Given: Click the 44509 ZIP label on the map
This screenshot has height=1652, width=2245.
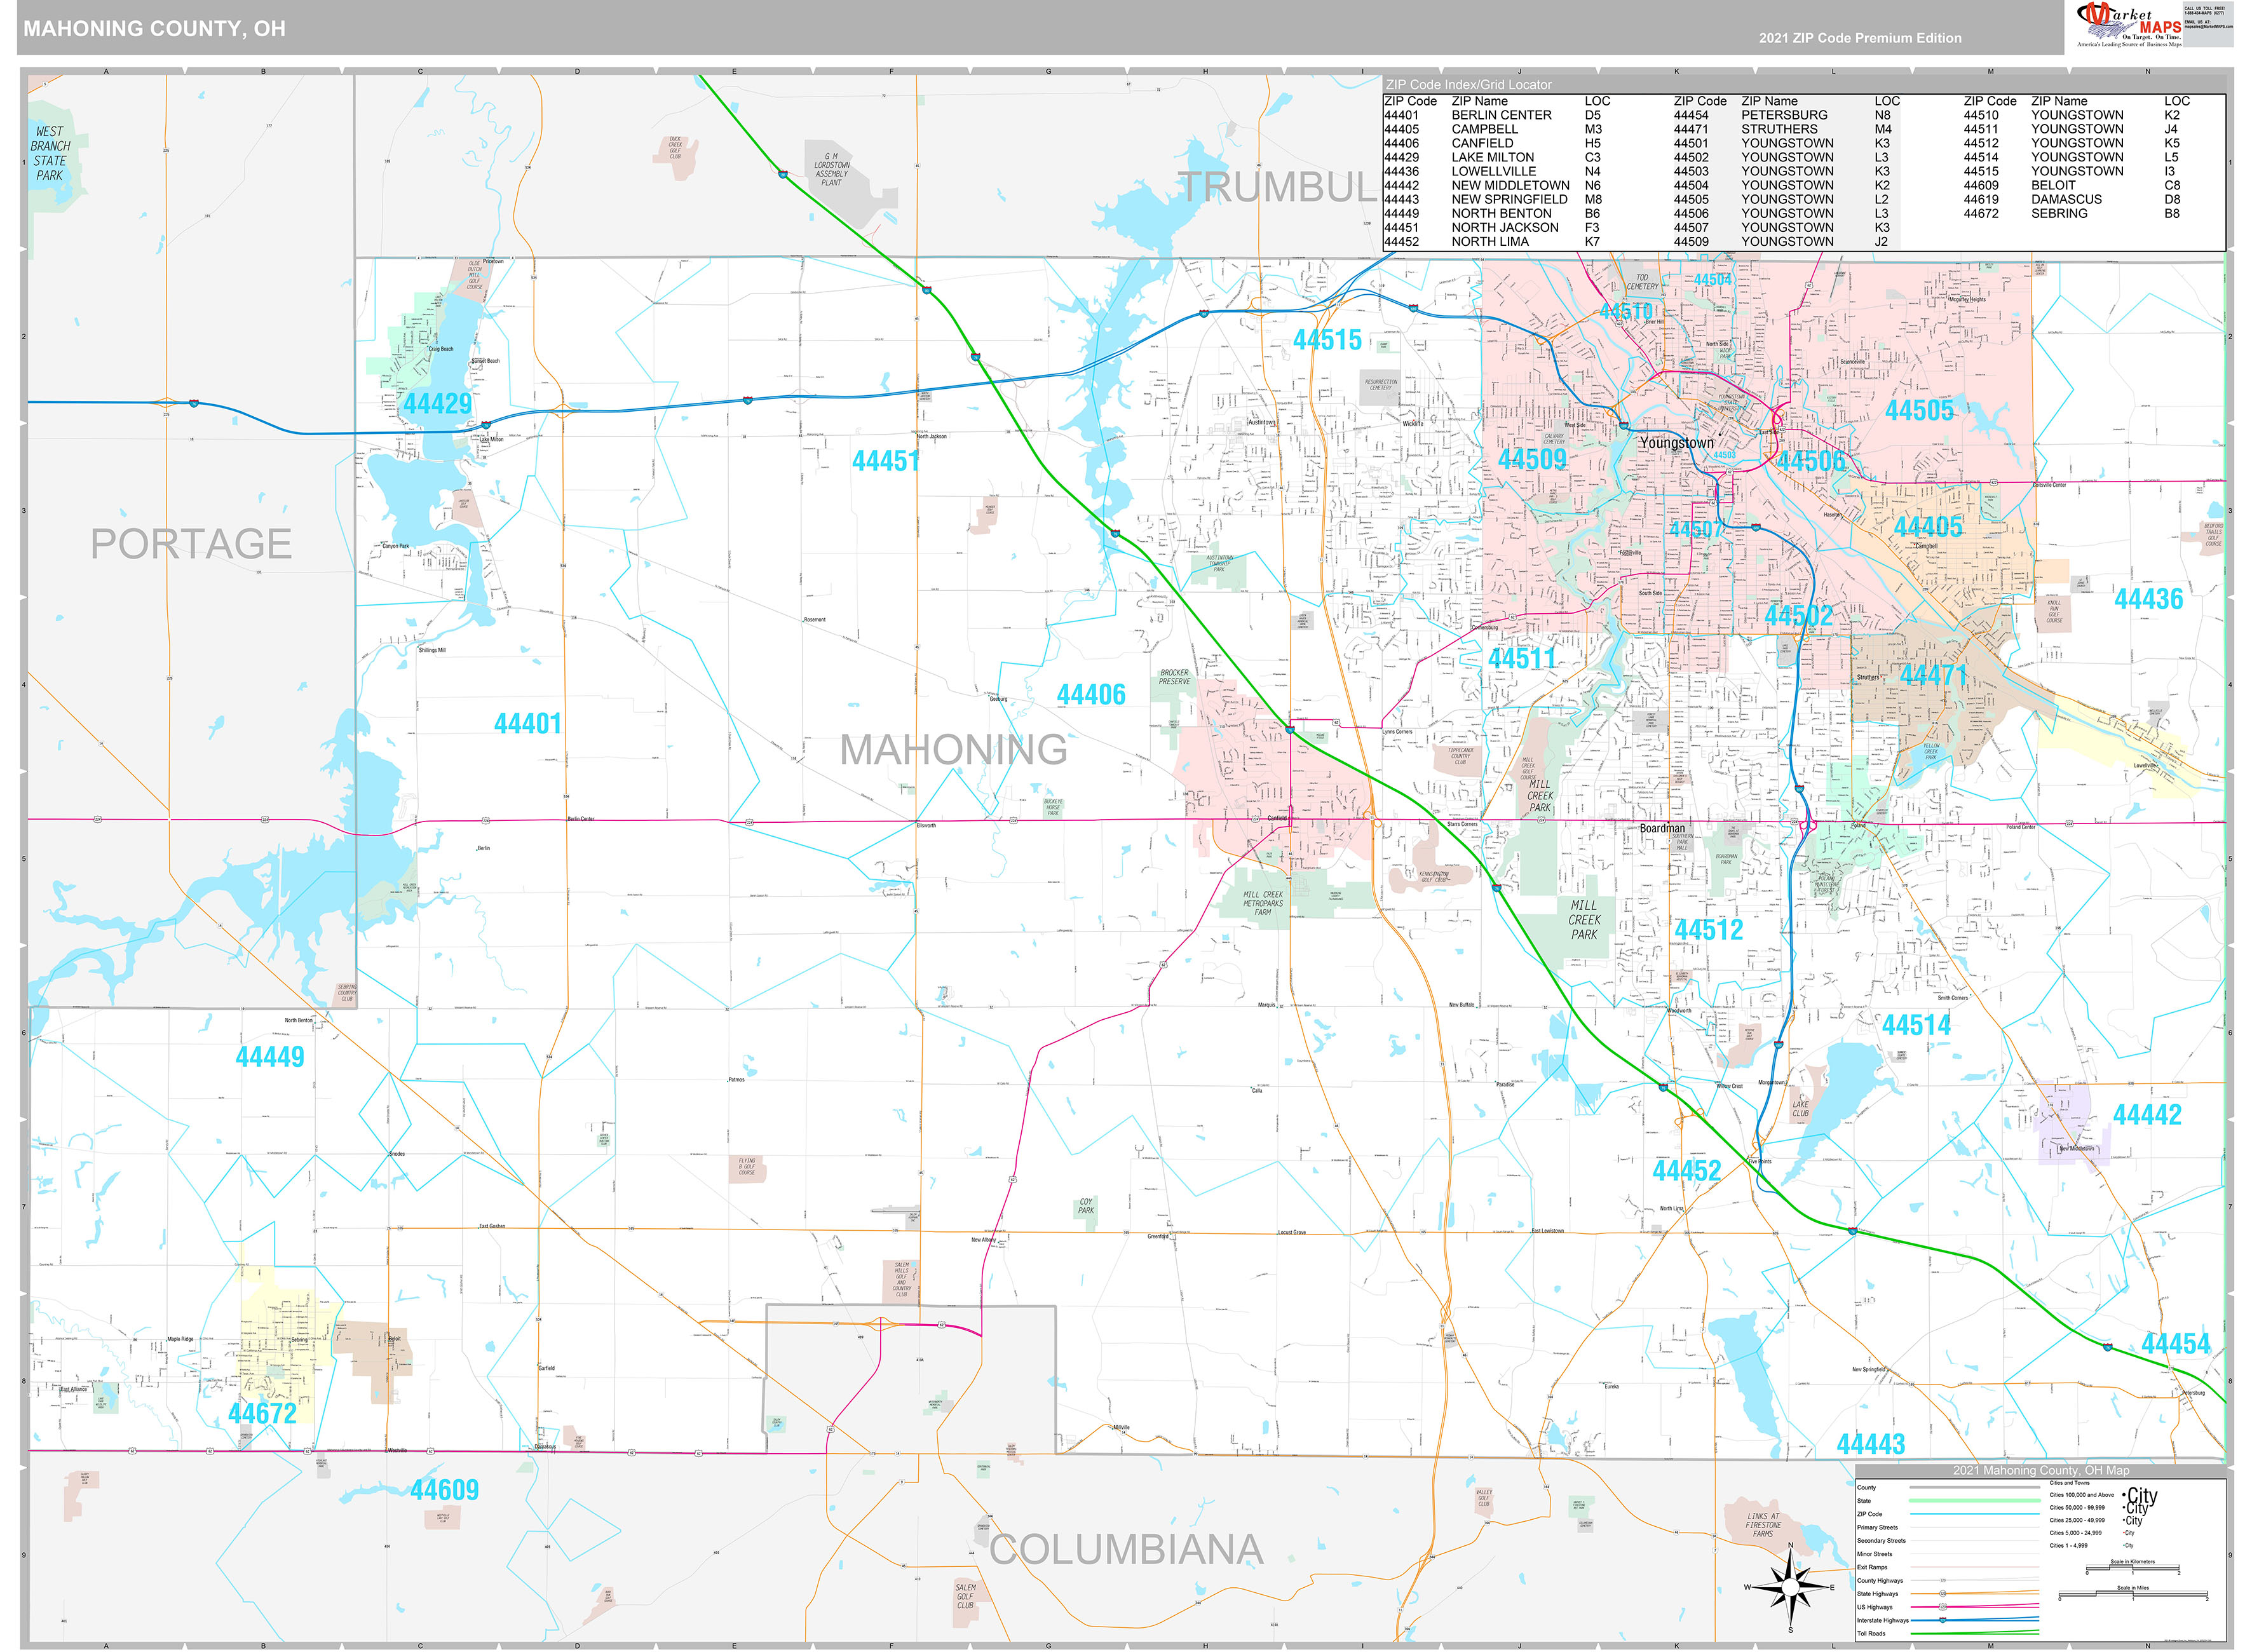Looking at the screenshot, I should [1532, 460].
